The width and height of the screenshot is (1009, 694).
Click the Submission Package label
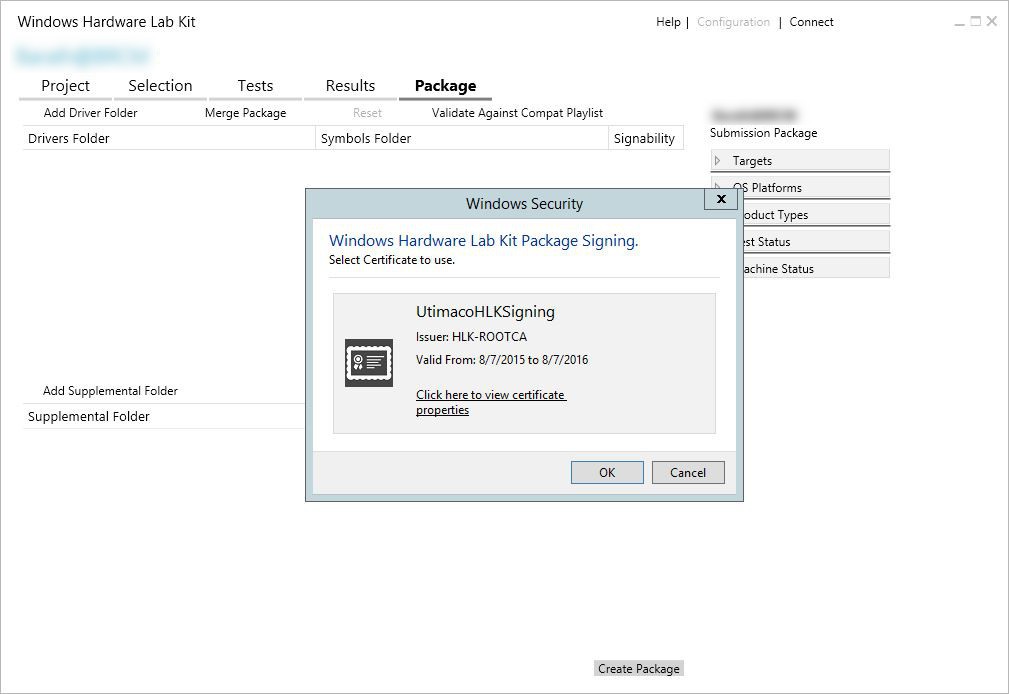(x=763, y=133)
